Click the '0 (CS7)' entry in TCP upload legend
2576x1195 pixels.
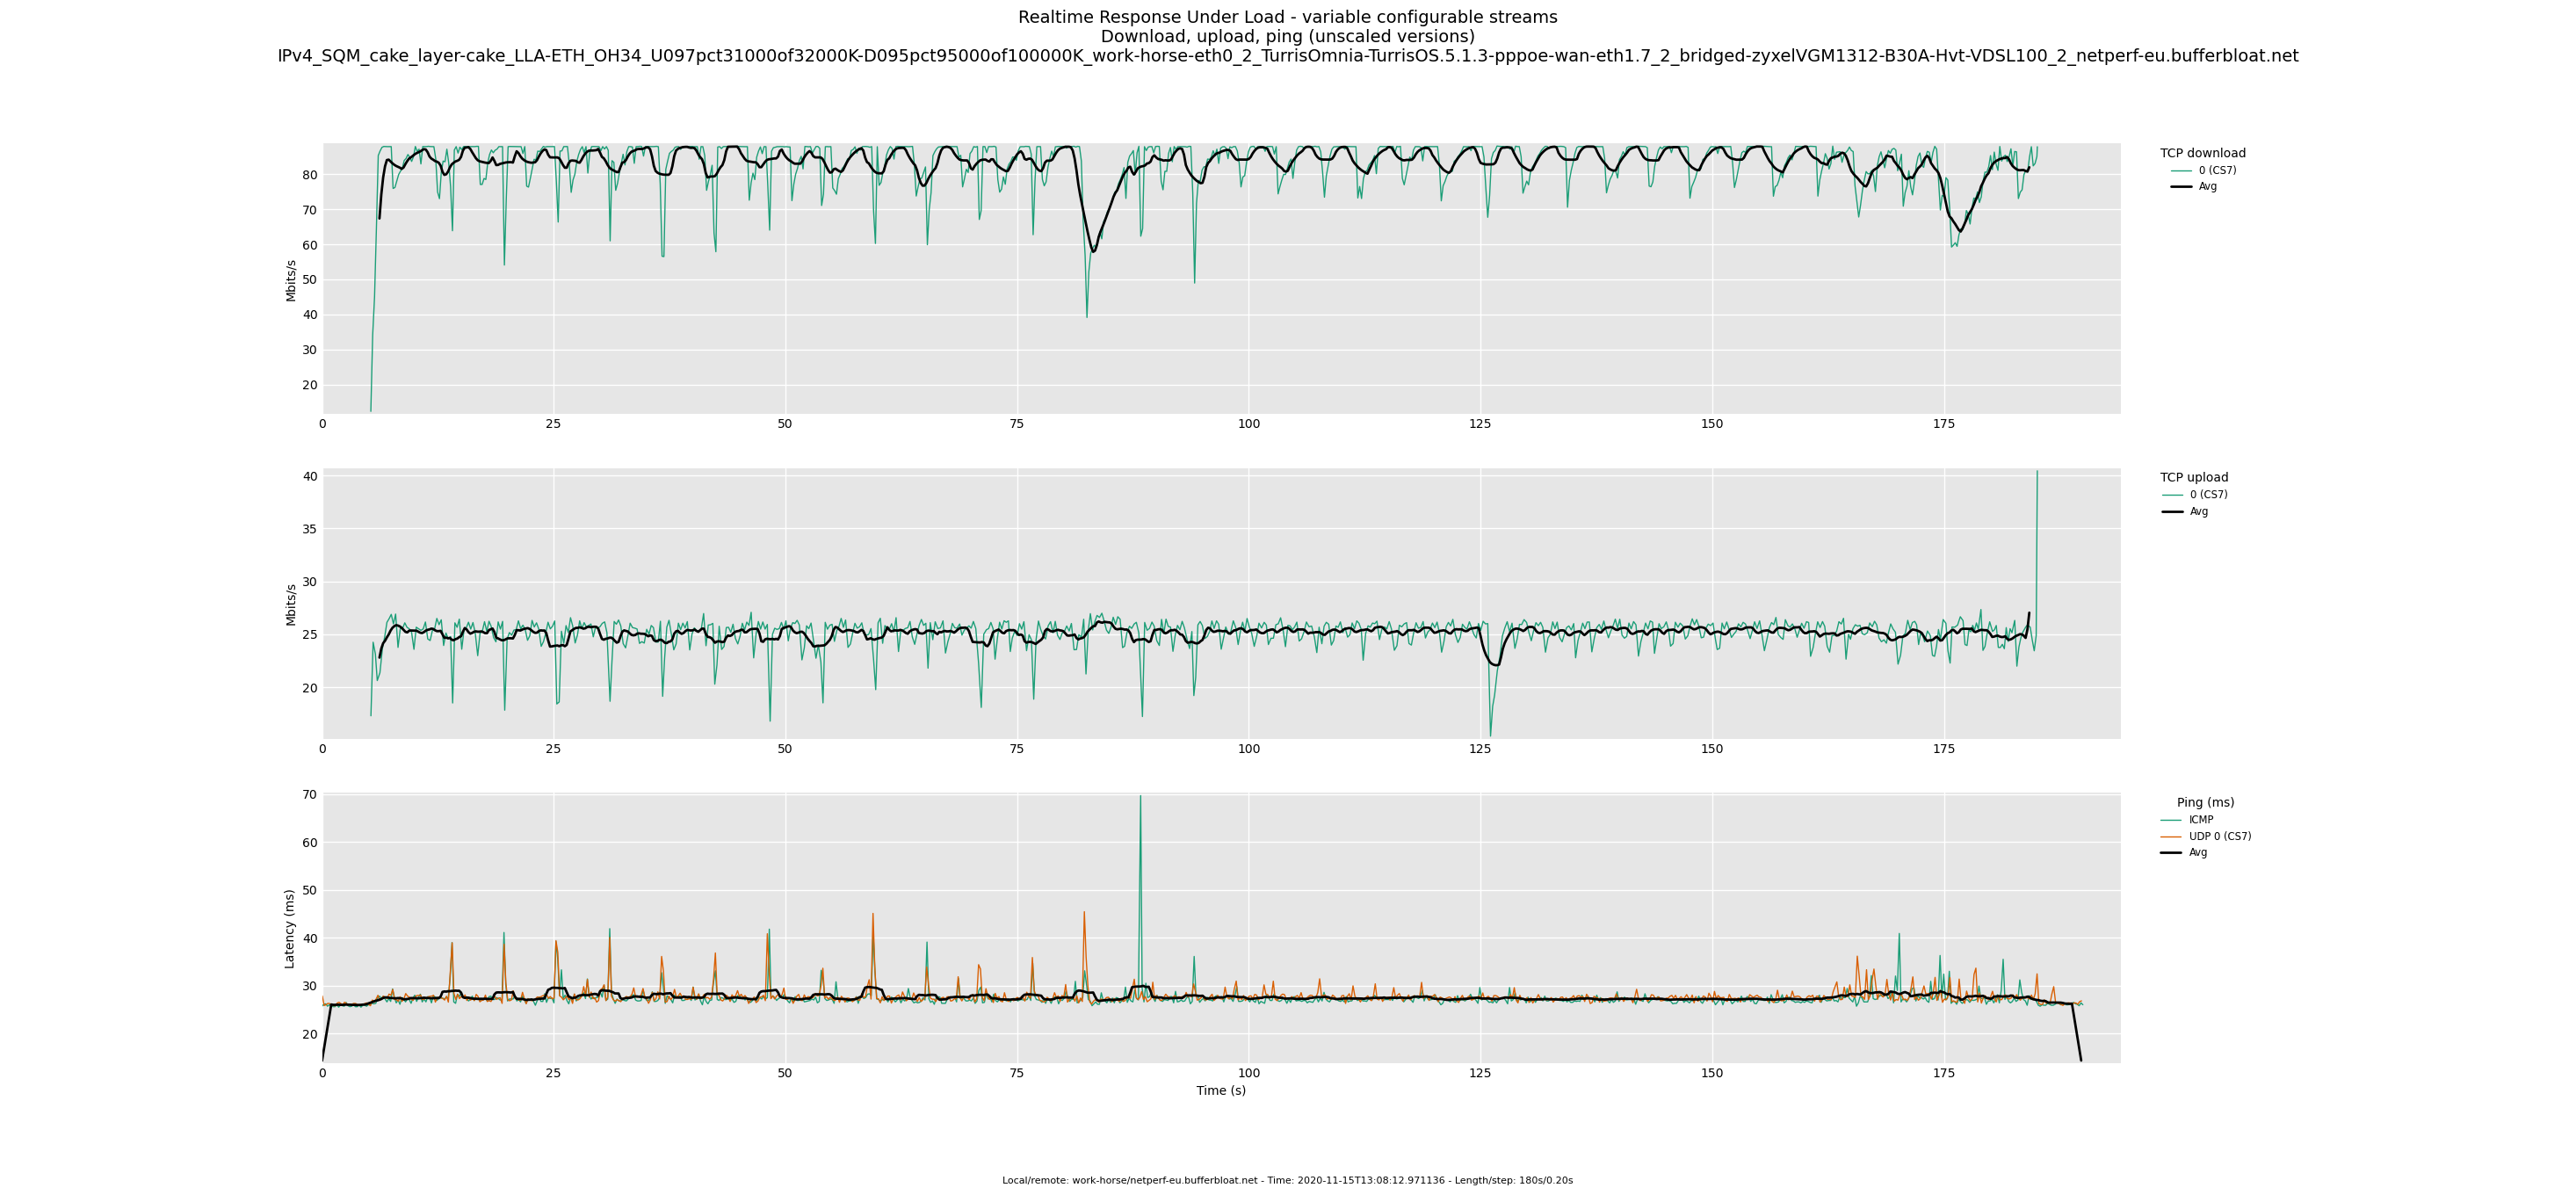(2208, 495)
